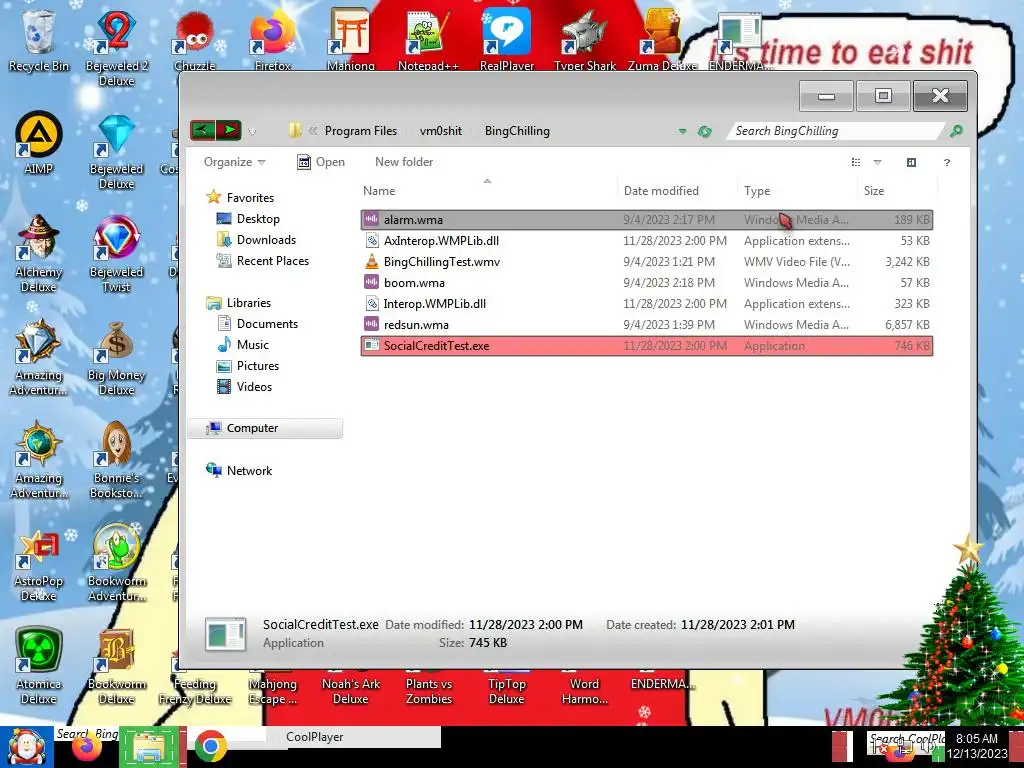Open the AIMP desktop shortcut

39,144
